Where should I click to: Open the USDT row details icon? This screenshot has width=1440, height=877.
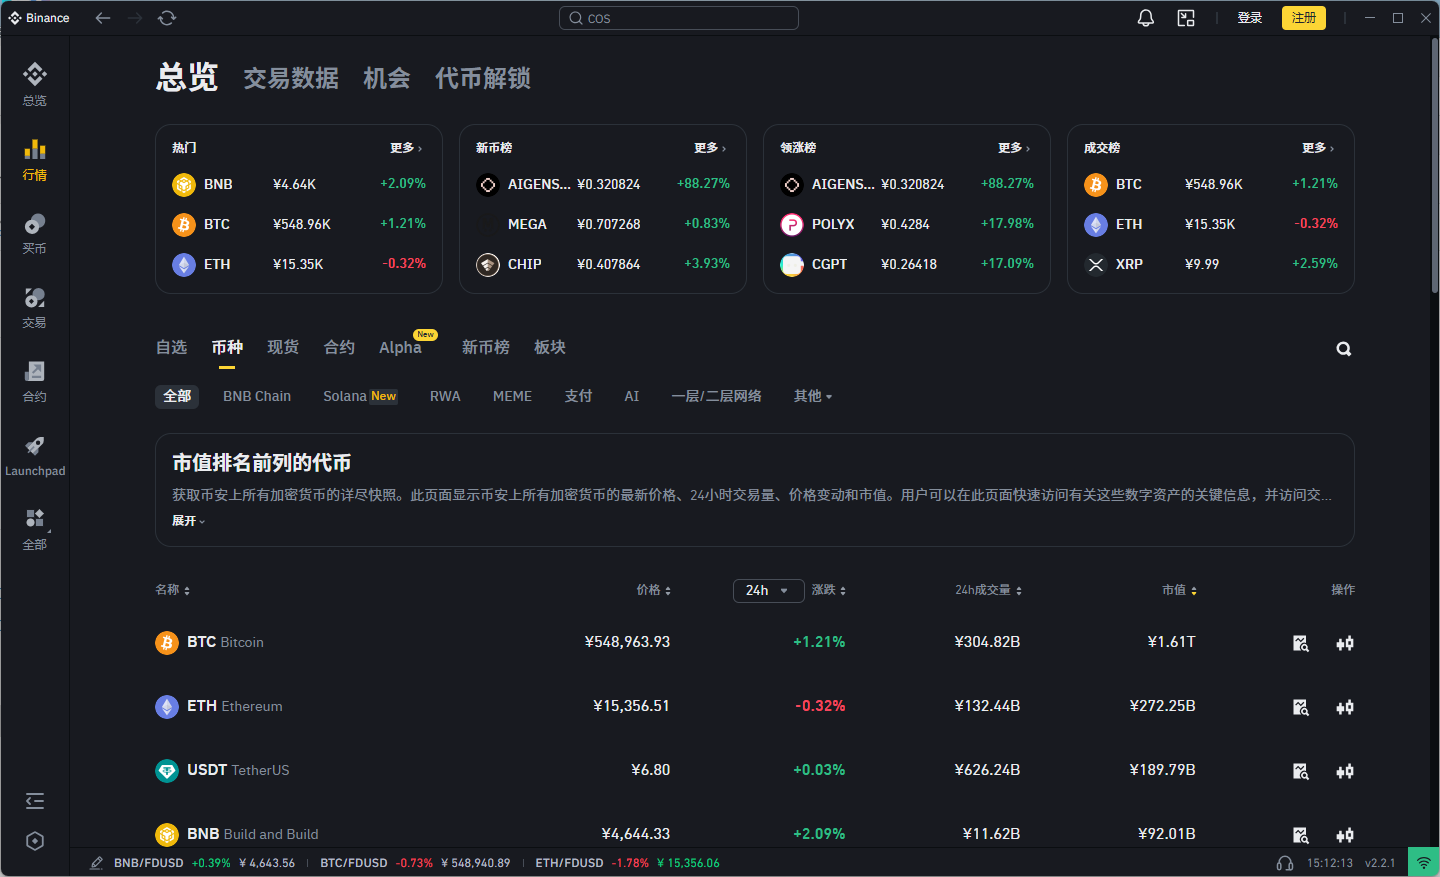point(1301,771)
